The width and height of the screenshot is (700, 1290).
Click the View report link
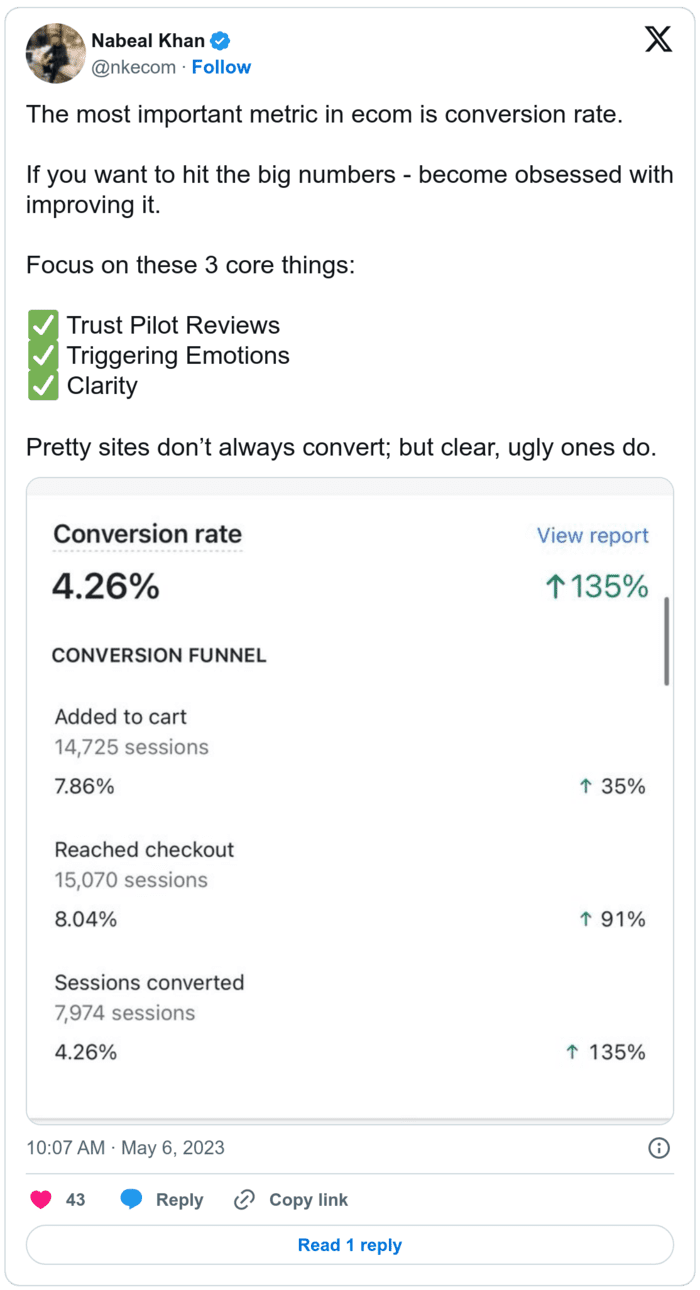click(592, 535)
